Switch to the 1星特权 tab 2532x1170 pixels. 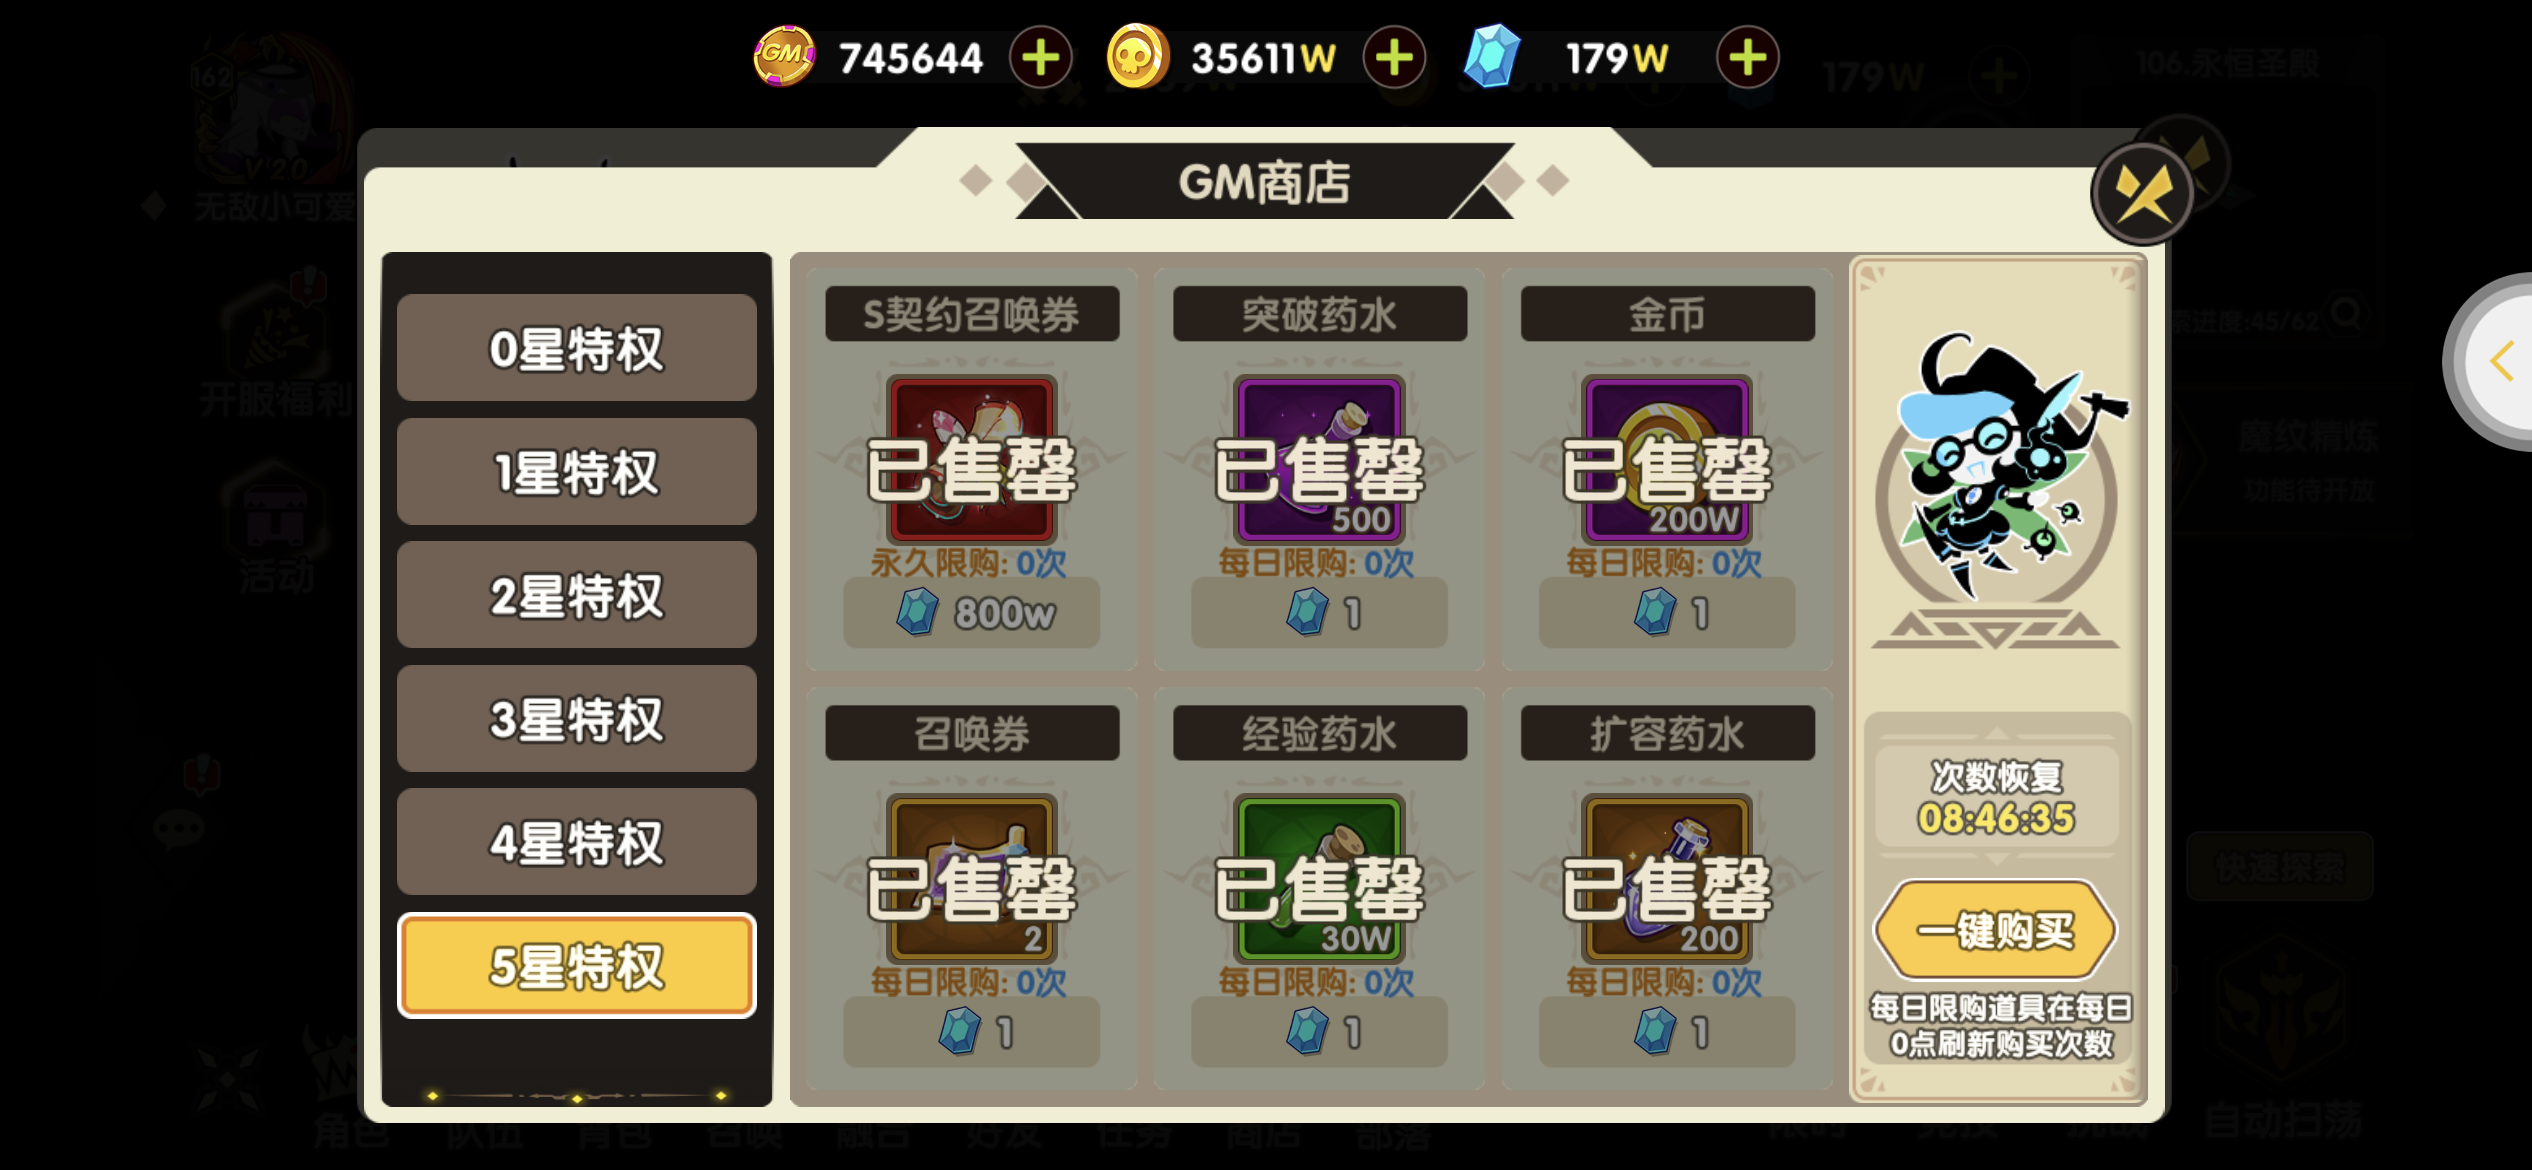[577, 472]
